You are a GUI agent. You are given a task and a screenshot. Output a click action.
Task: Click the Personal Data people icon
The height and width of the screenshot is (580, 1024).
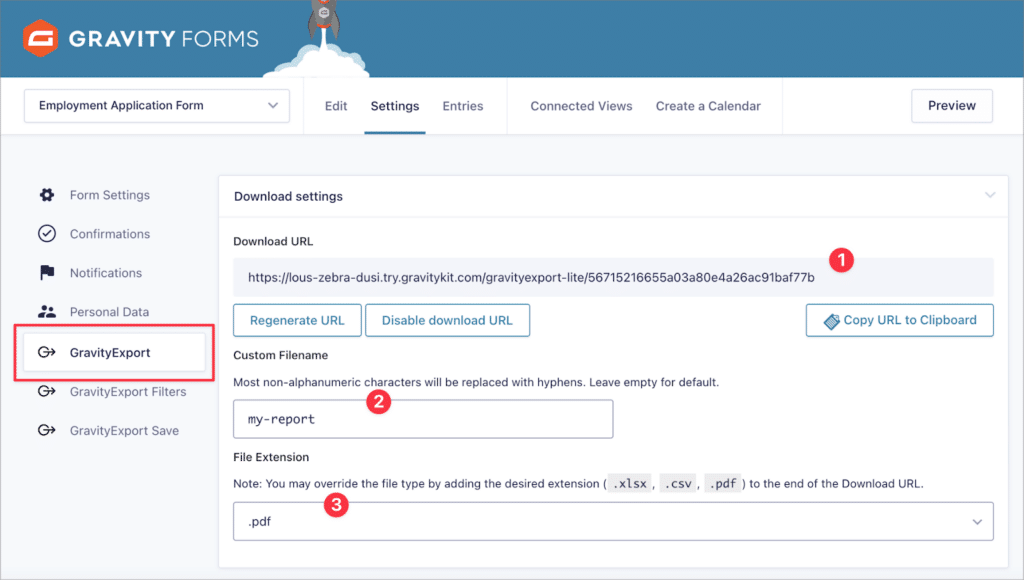coord(47,312)
